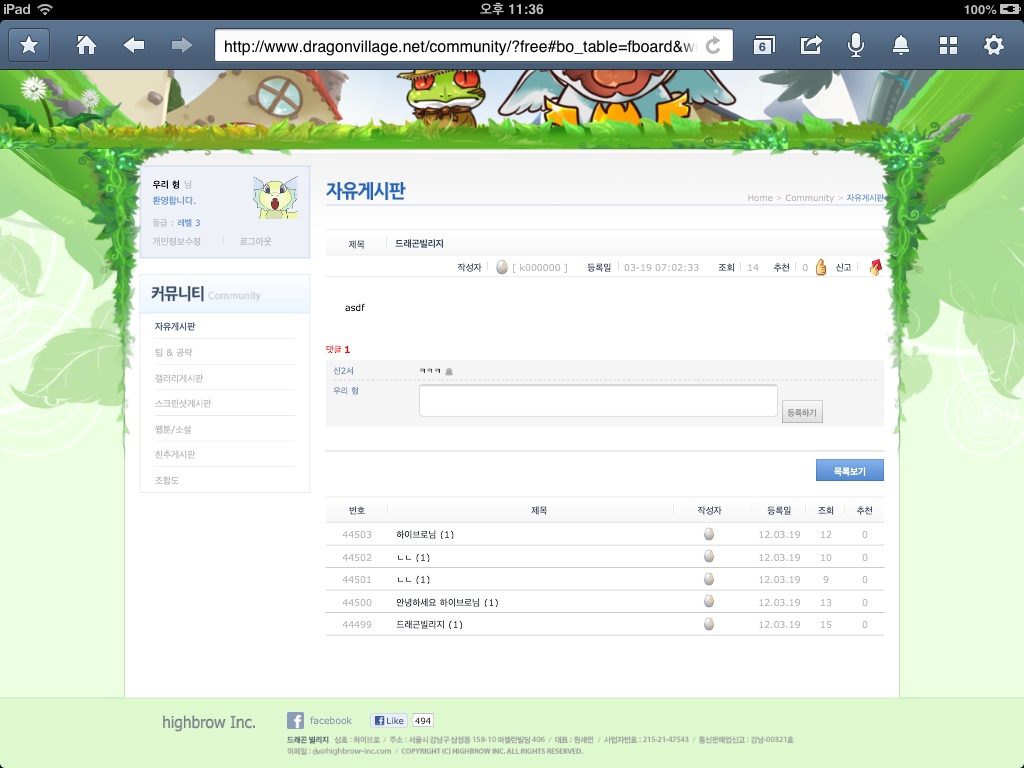Report post using the red flag icon
This screenshot has width=1024, height=768.
coord(875,267)
